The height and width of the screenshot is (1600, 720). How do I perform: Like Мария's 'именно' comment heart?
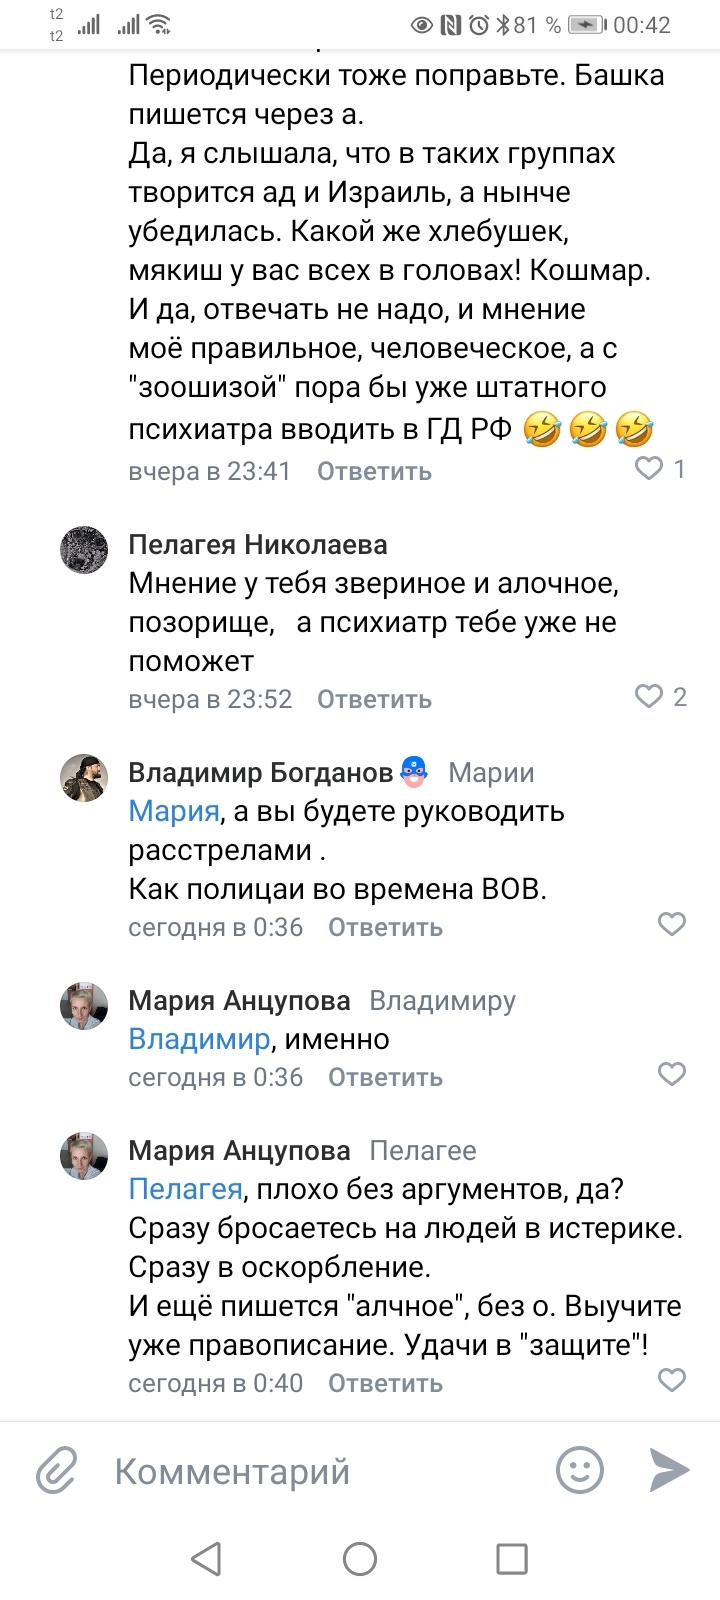671,1074
